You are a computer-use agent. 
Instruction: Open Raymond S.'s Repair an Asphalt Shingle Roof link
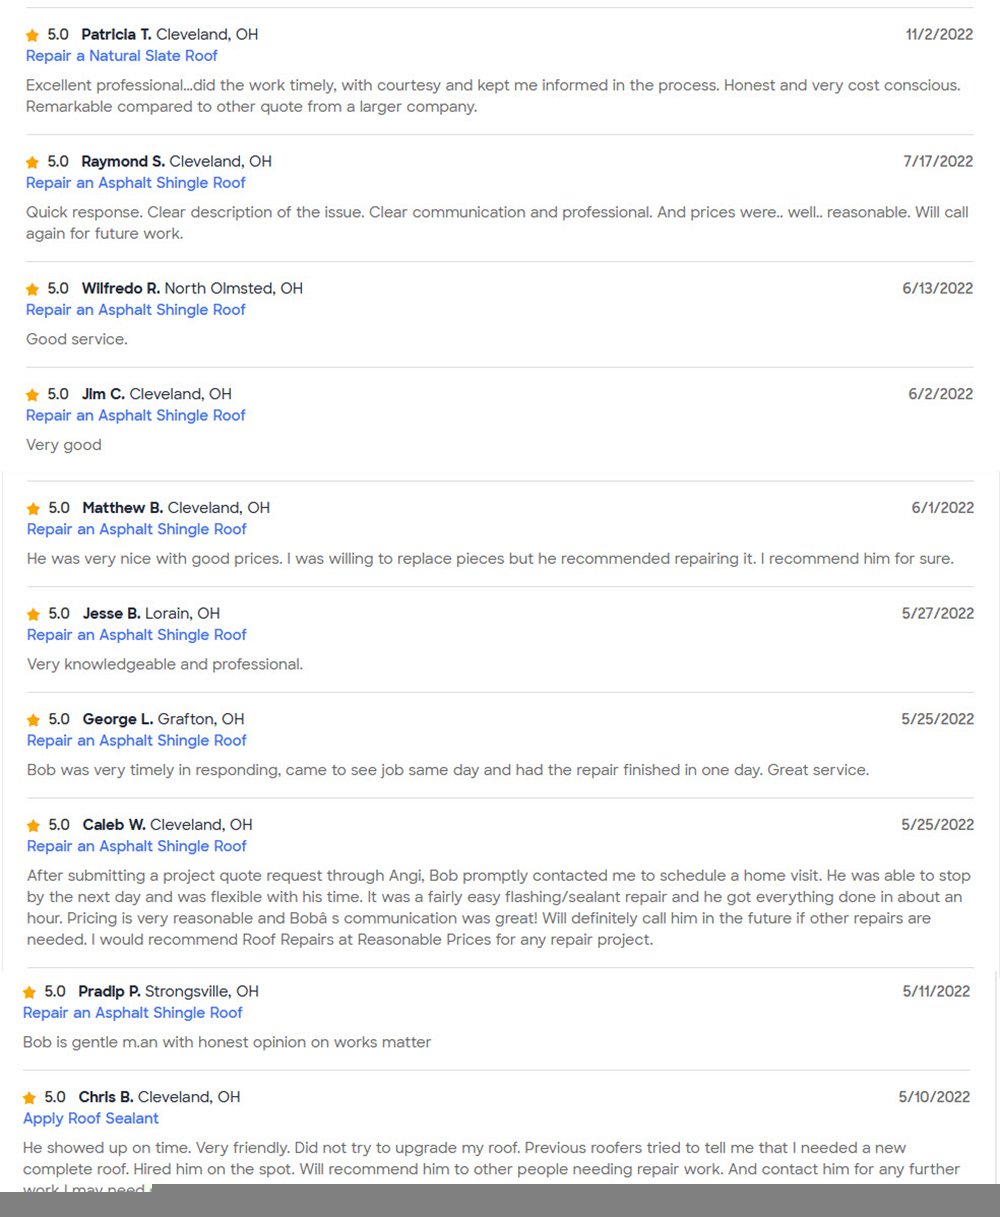[135, 183]
